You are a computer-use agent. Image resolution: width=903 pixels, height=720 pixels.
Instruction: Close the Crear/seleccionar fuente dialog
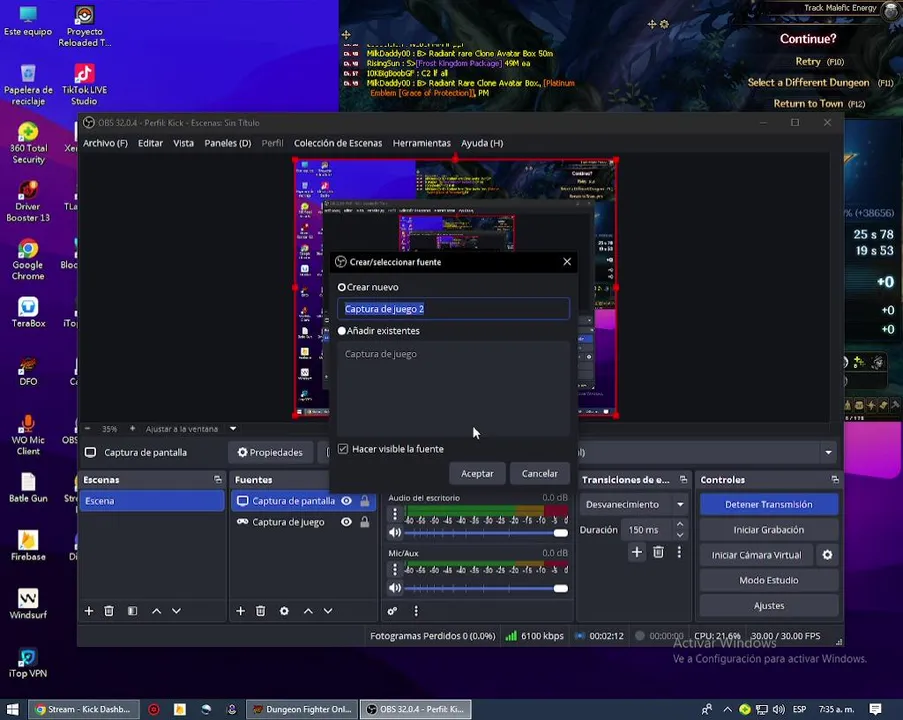(x=567, y=262)
